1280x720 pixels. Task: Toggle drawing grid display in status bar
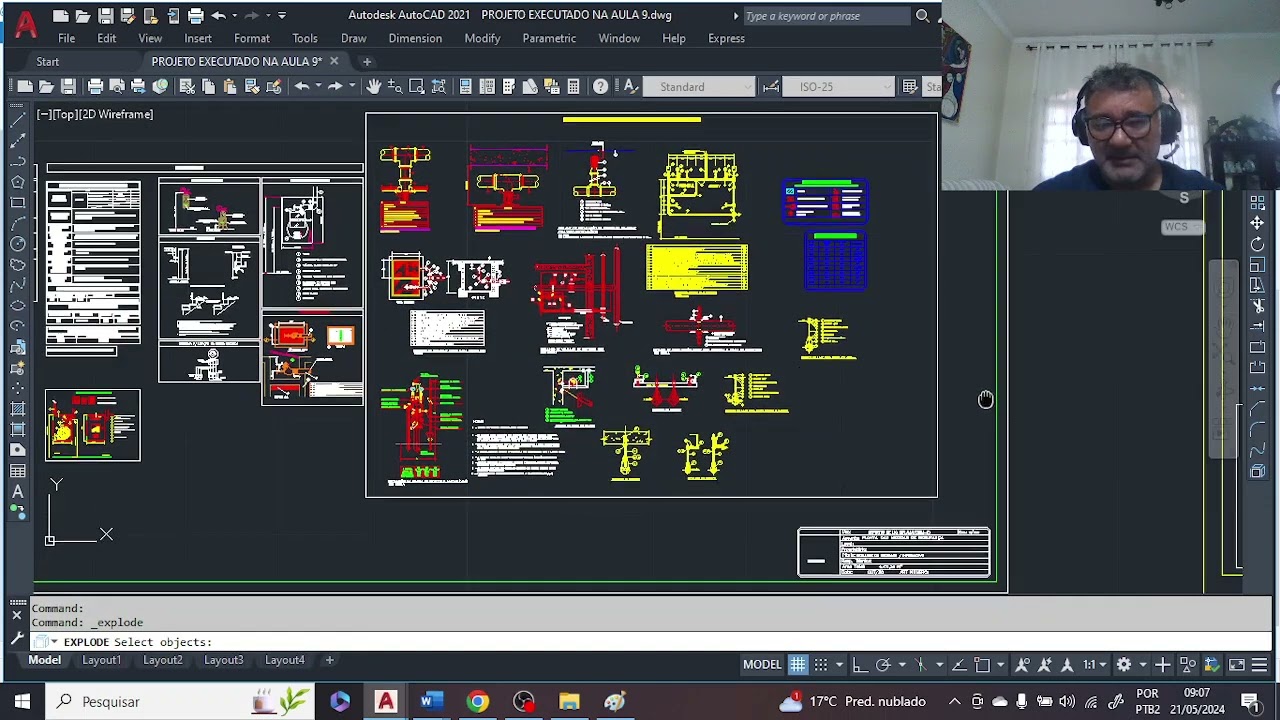[x=798, y=664]
